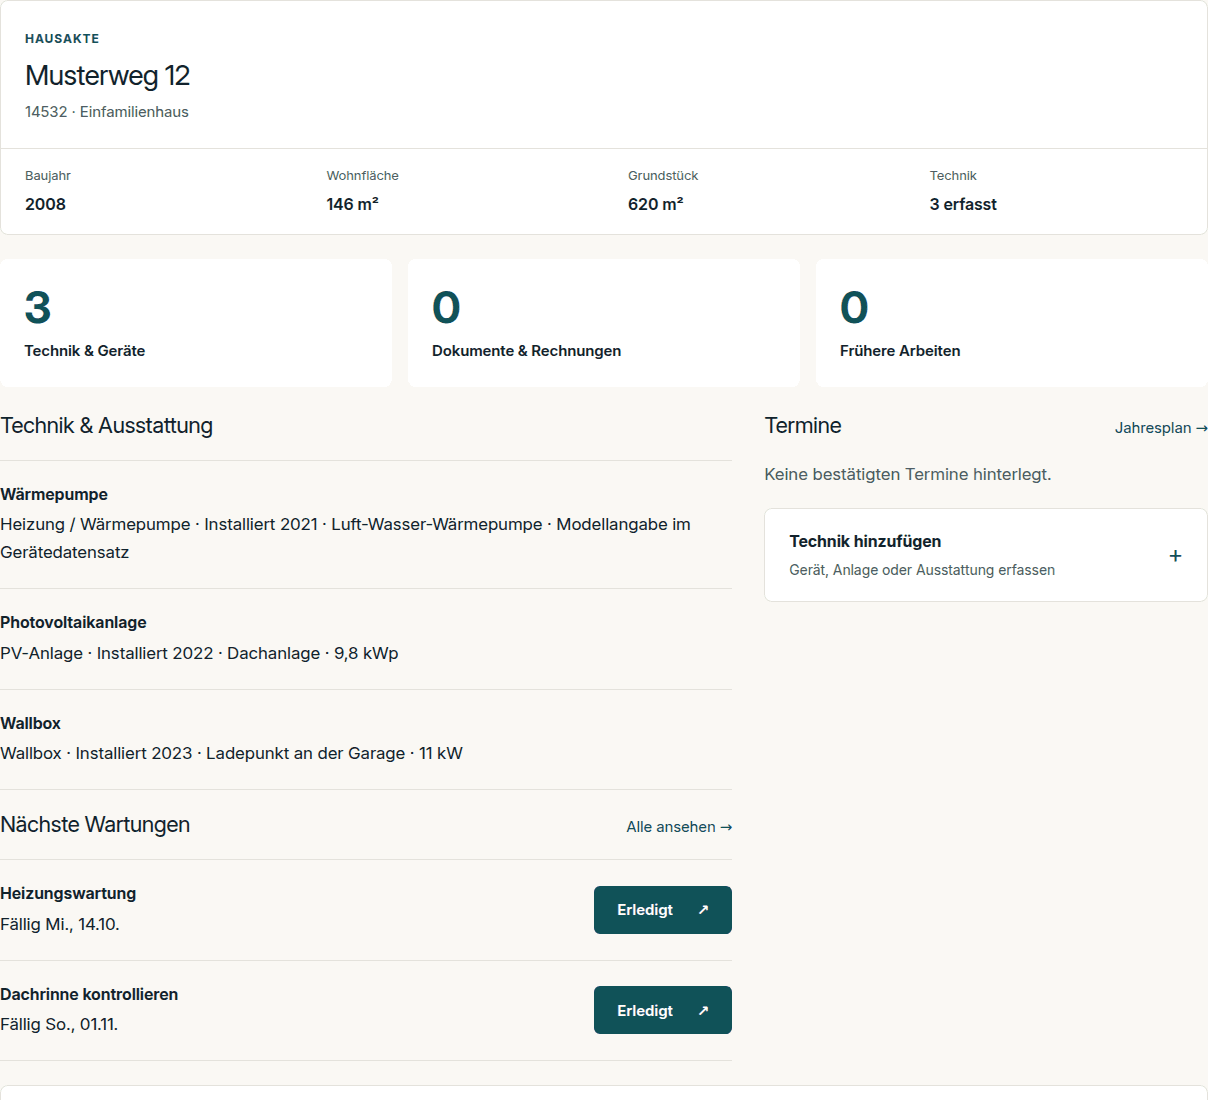Select the Wärmepumpe entry
This screenshot has height=1100, width=1208.
coord(366,524)
